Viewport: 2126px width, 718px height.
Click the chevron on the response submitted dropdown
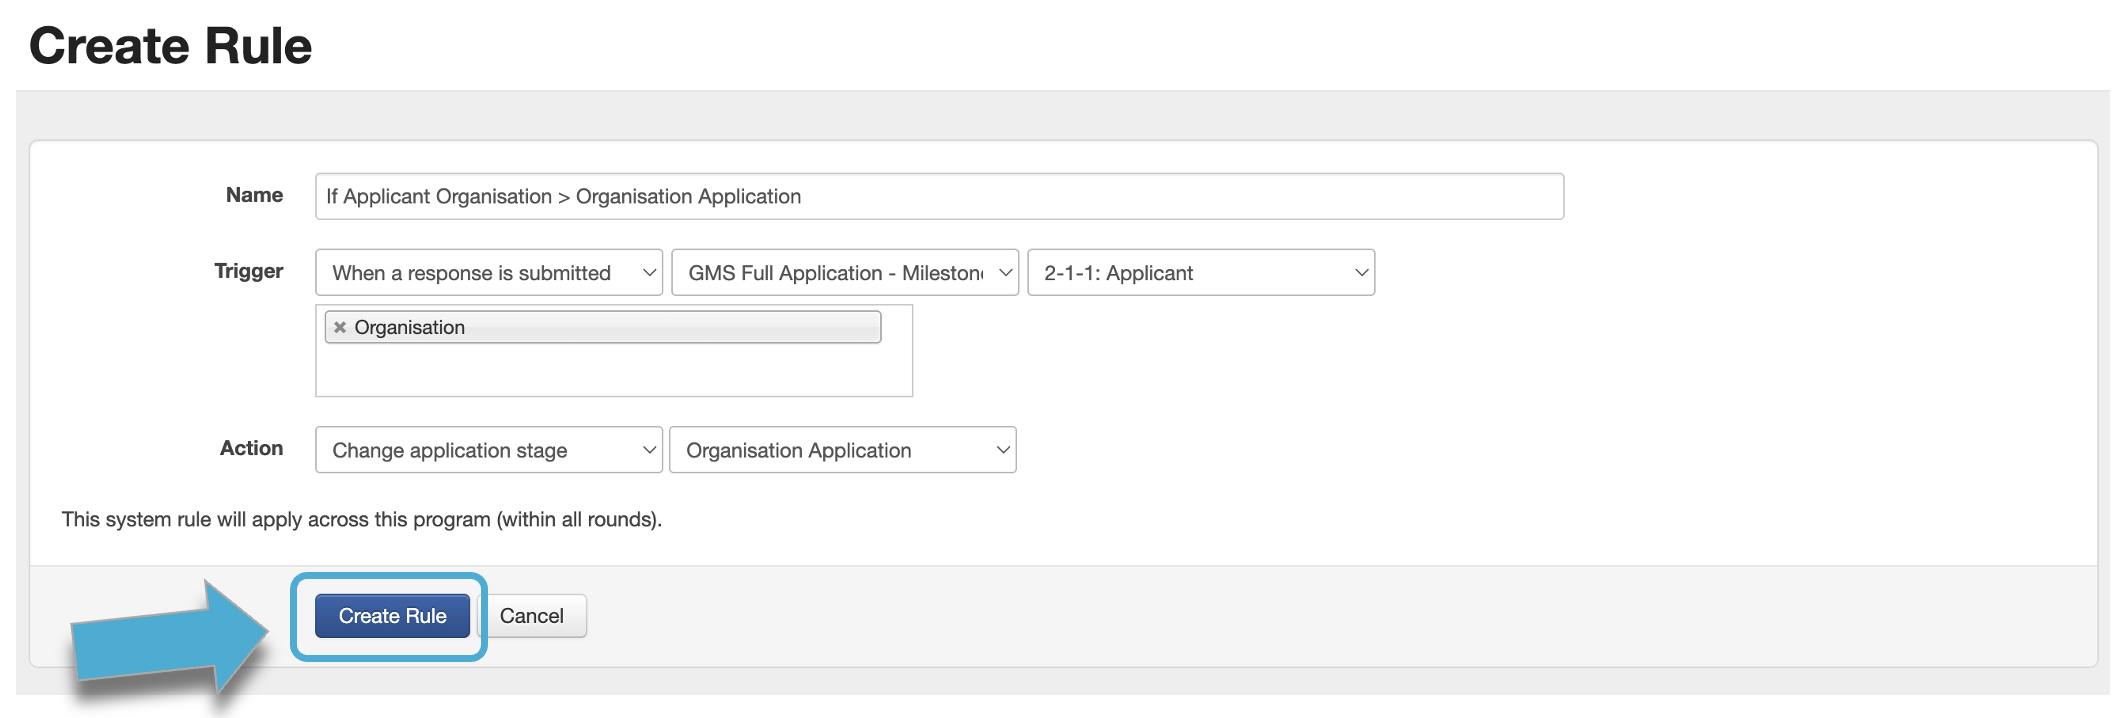point(649,273)
